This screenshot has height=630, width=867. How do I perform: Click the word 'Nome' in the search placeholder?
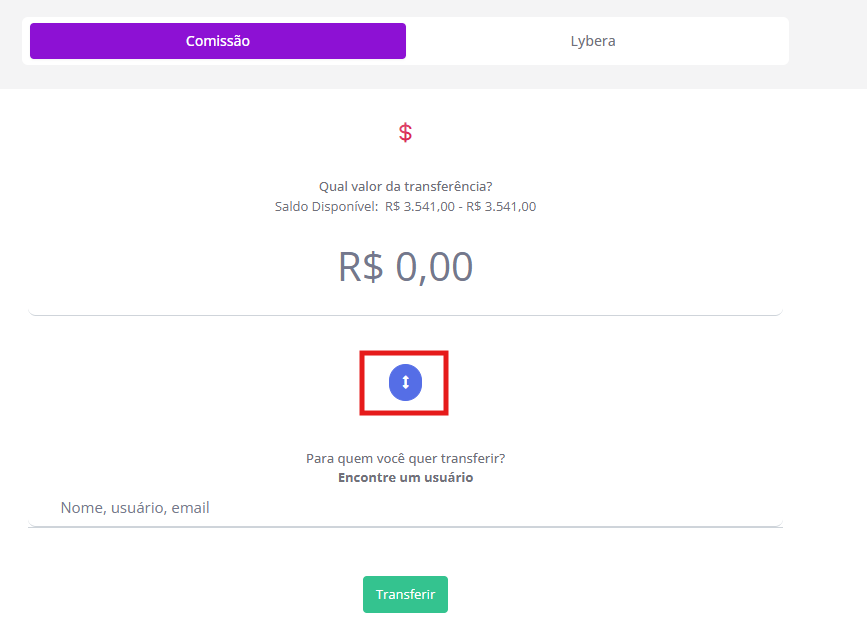(x=82, y=508)
